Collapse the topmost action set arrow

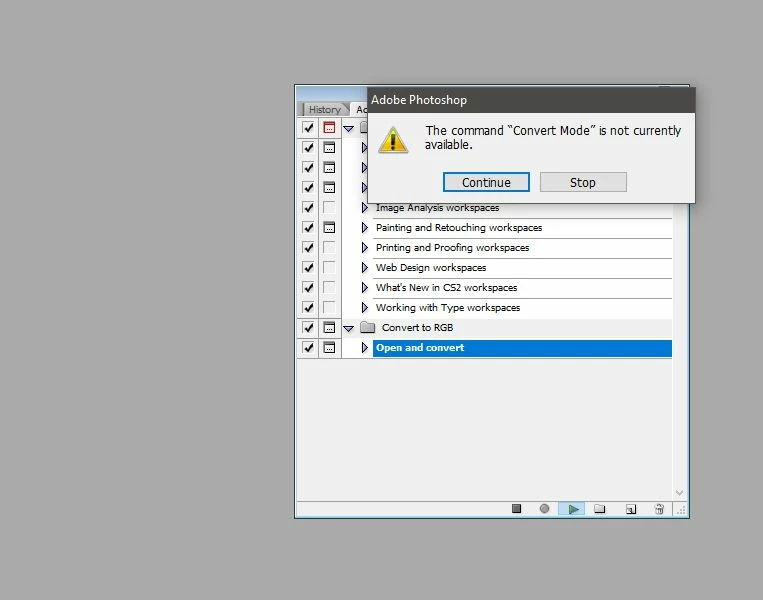click(x=348, y=128)
